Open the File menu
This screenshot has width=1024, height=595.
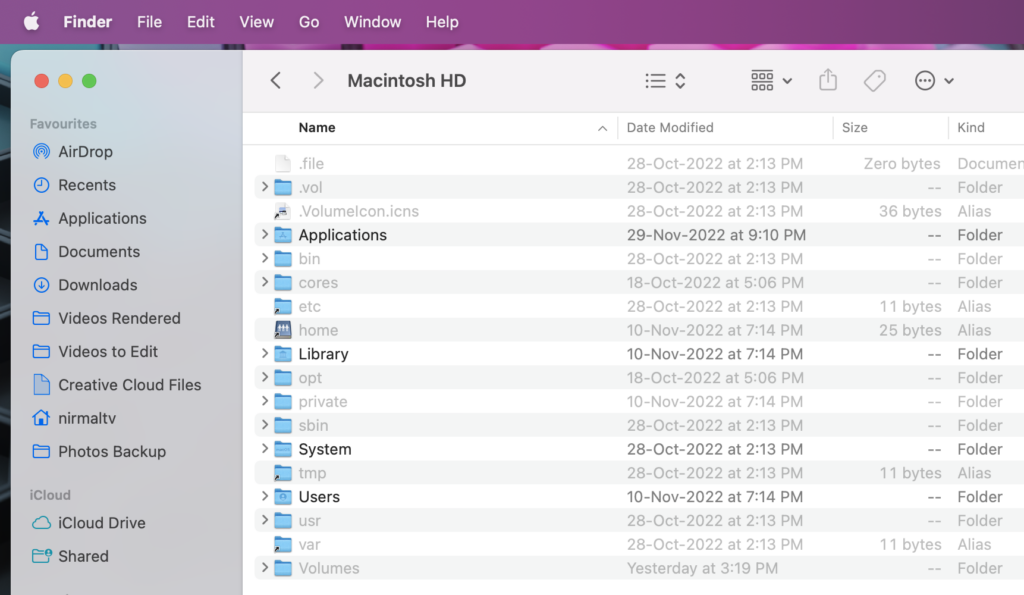(150, 22)
